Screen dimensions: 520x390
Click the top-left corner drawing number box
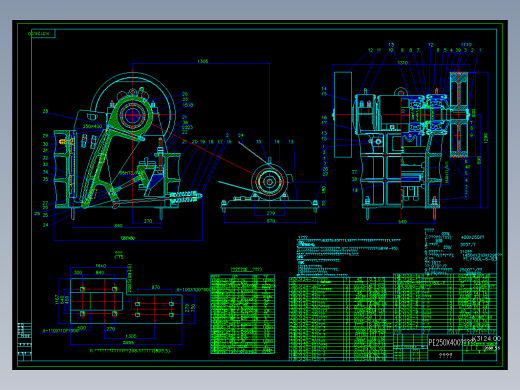pyautogui.click(x=42, y=34)
